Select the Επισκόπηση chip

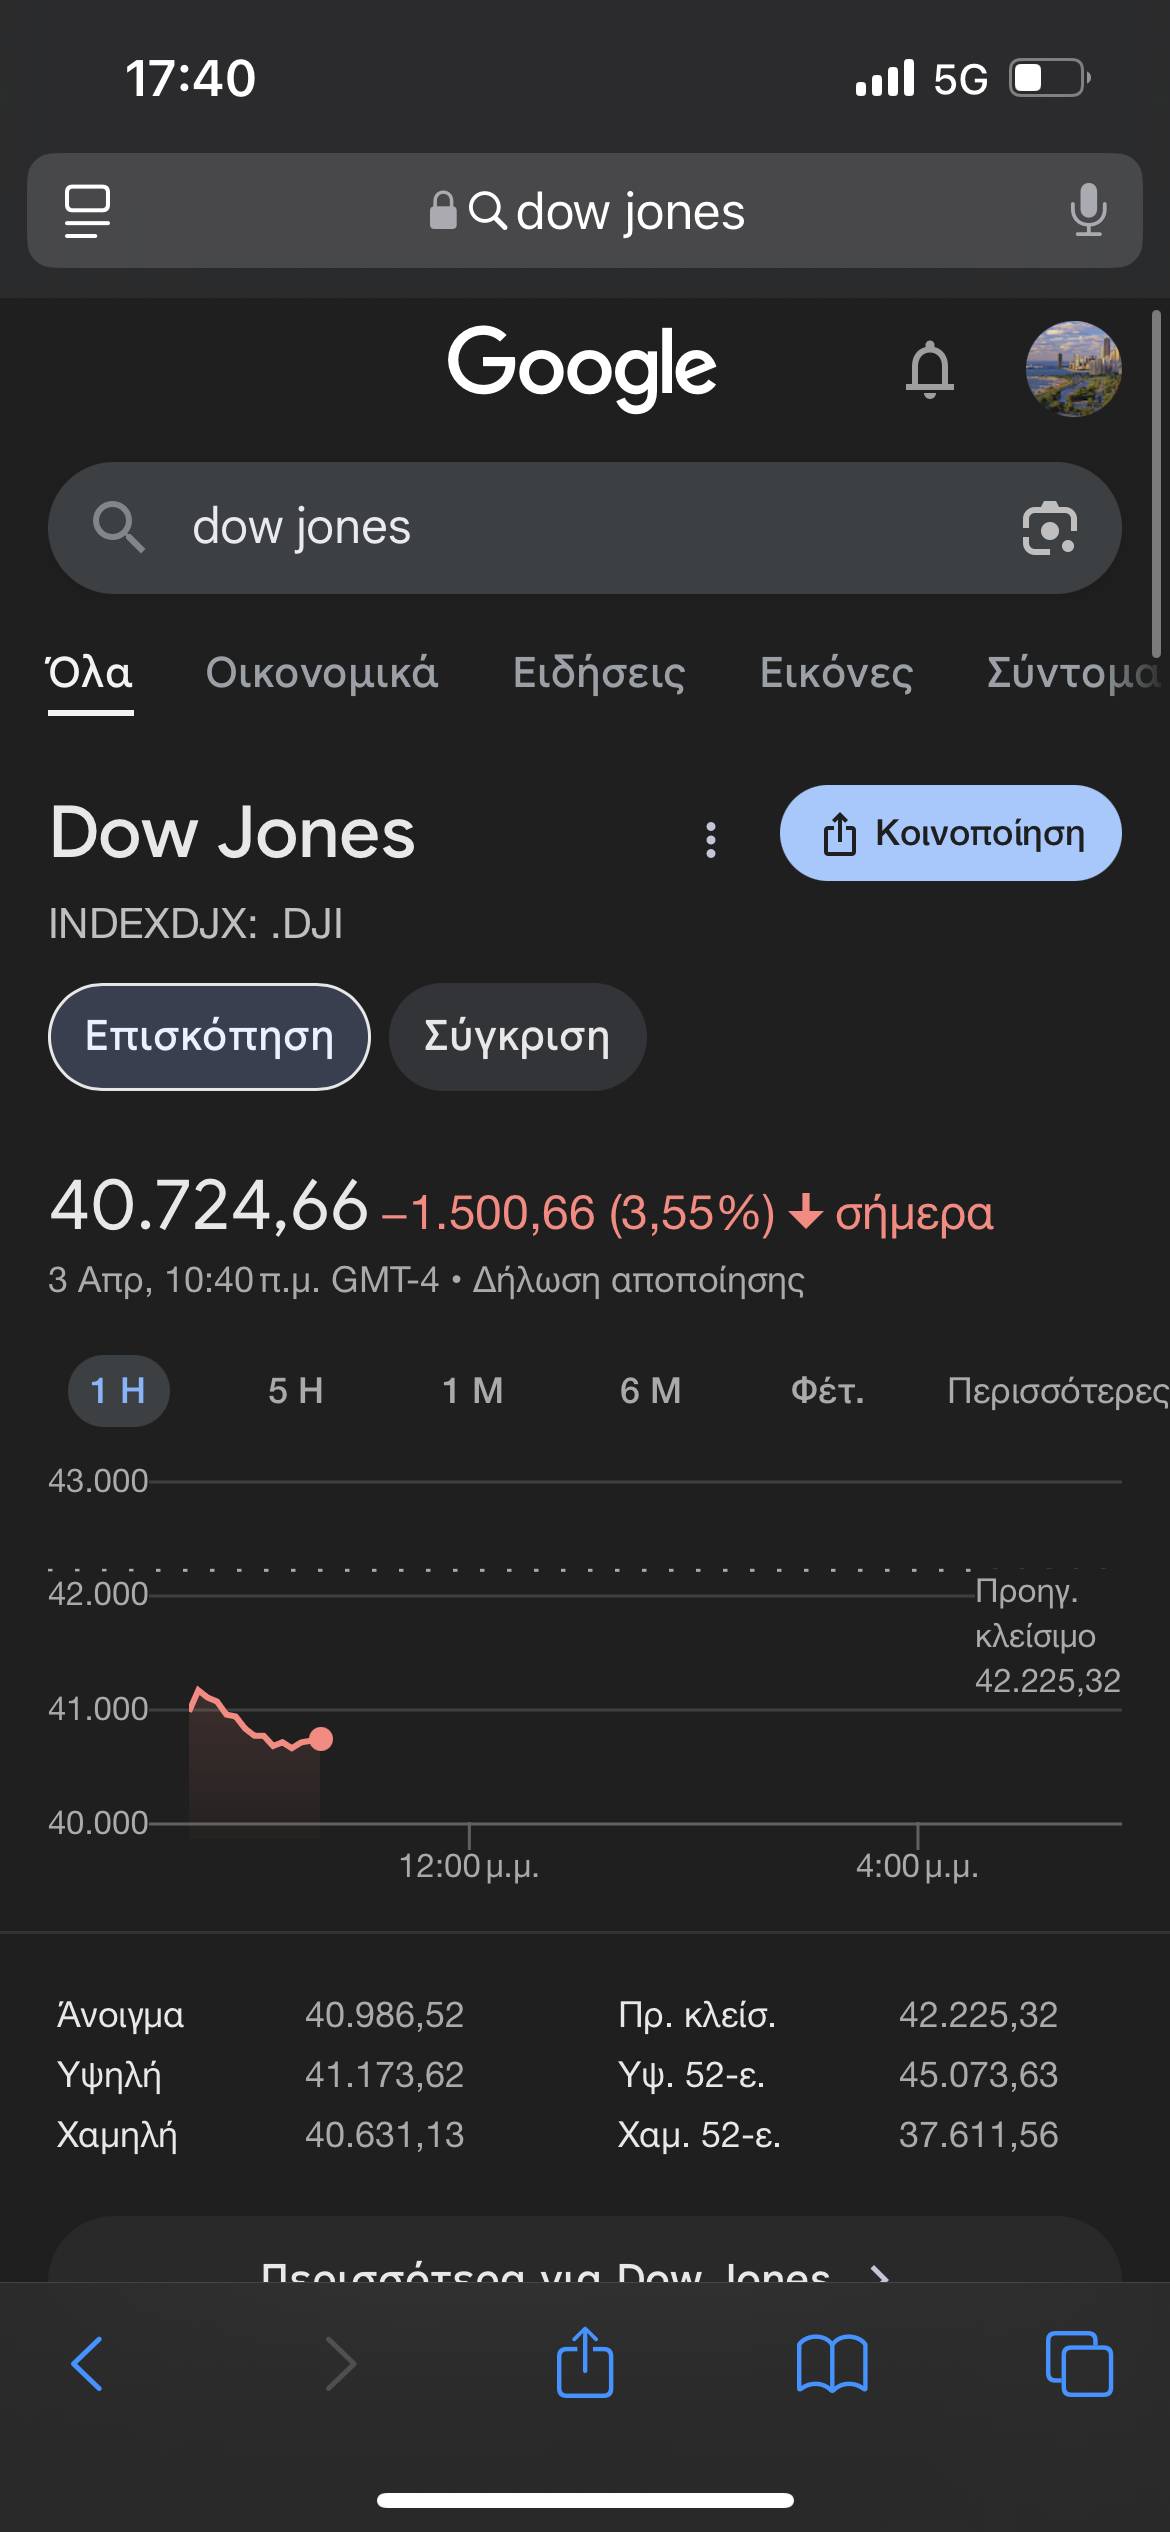(209, 1037)
